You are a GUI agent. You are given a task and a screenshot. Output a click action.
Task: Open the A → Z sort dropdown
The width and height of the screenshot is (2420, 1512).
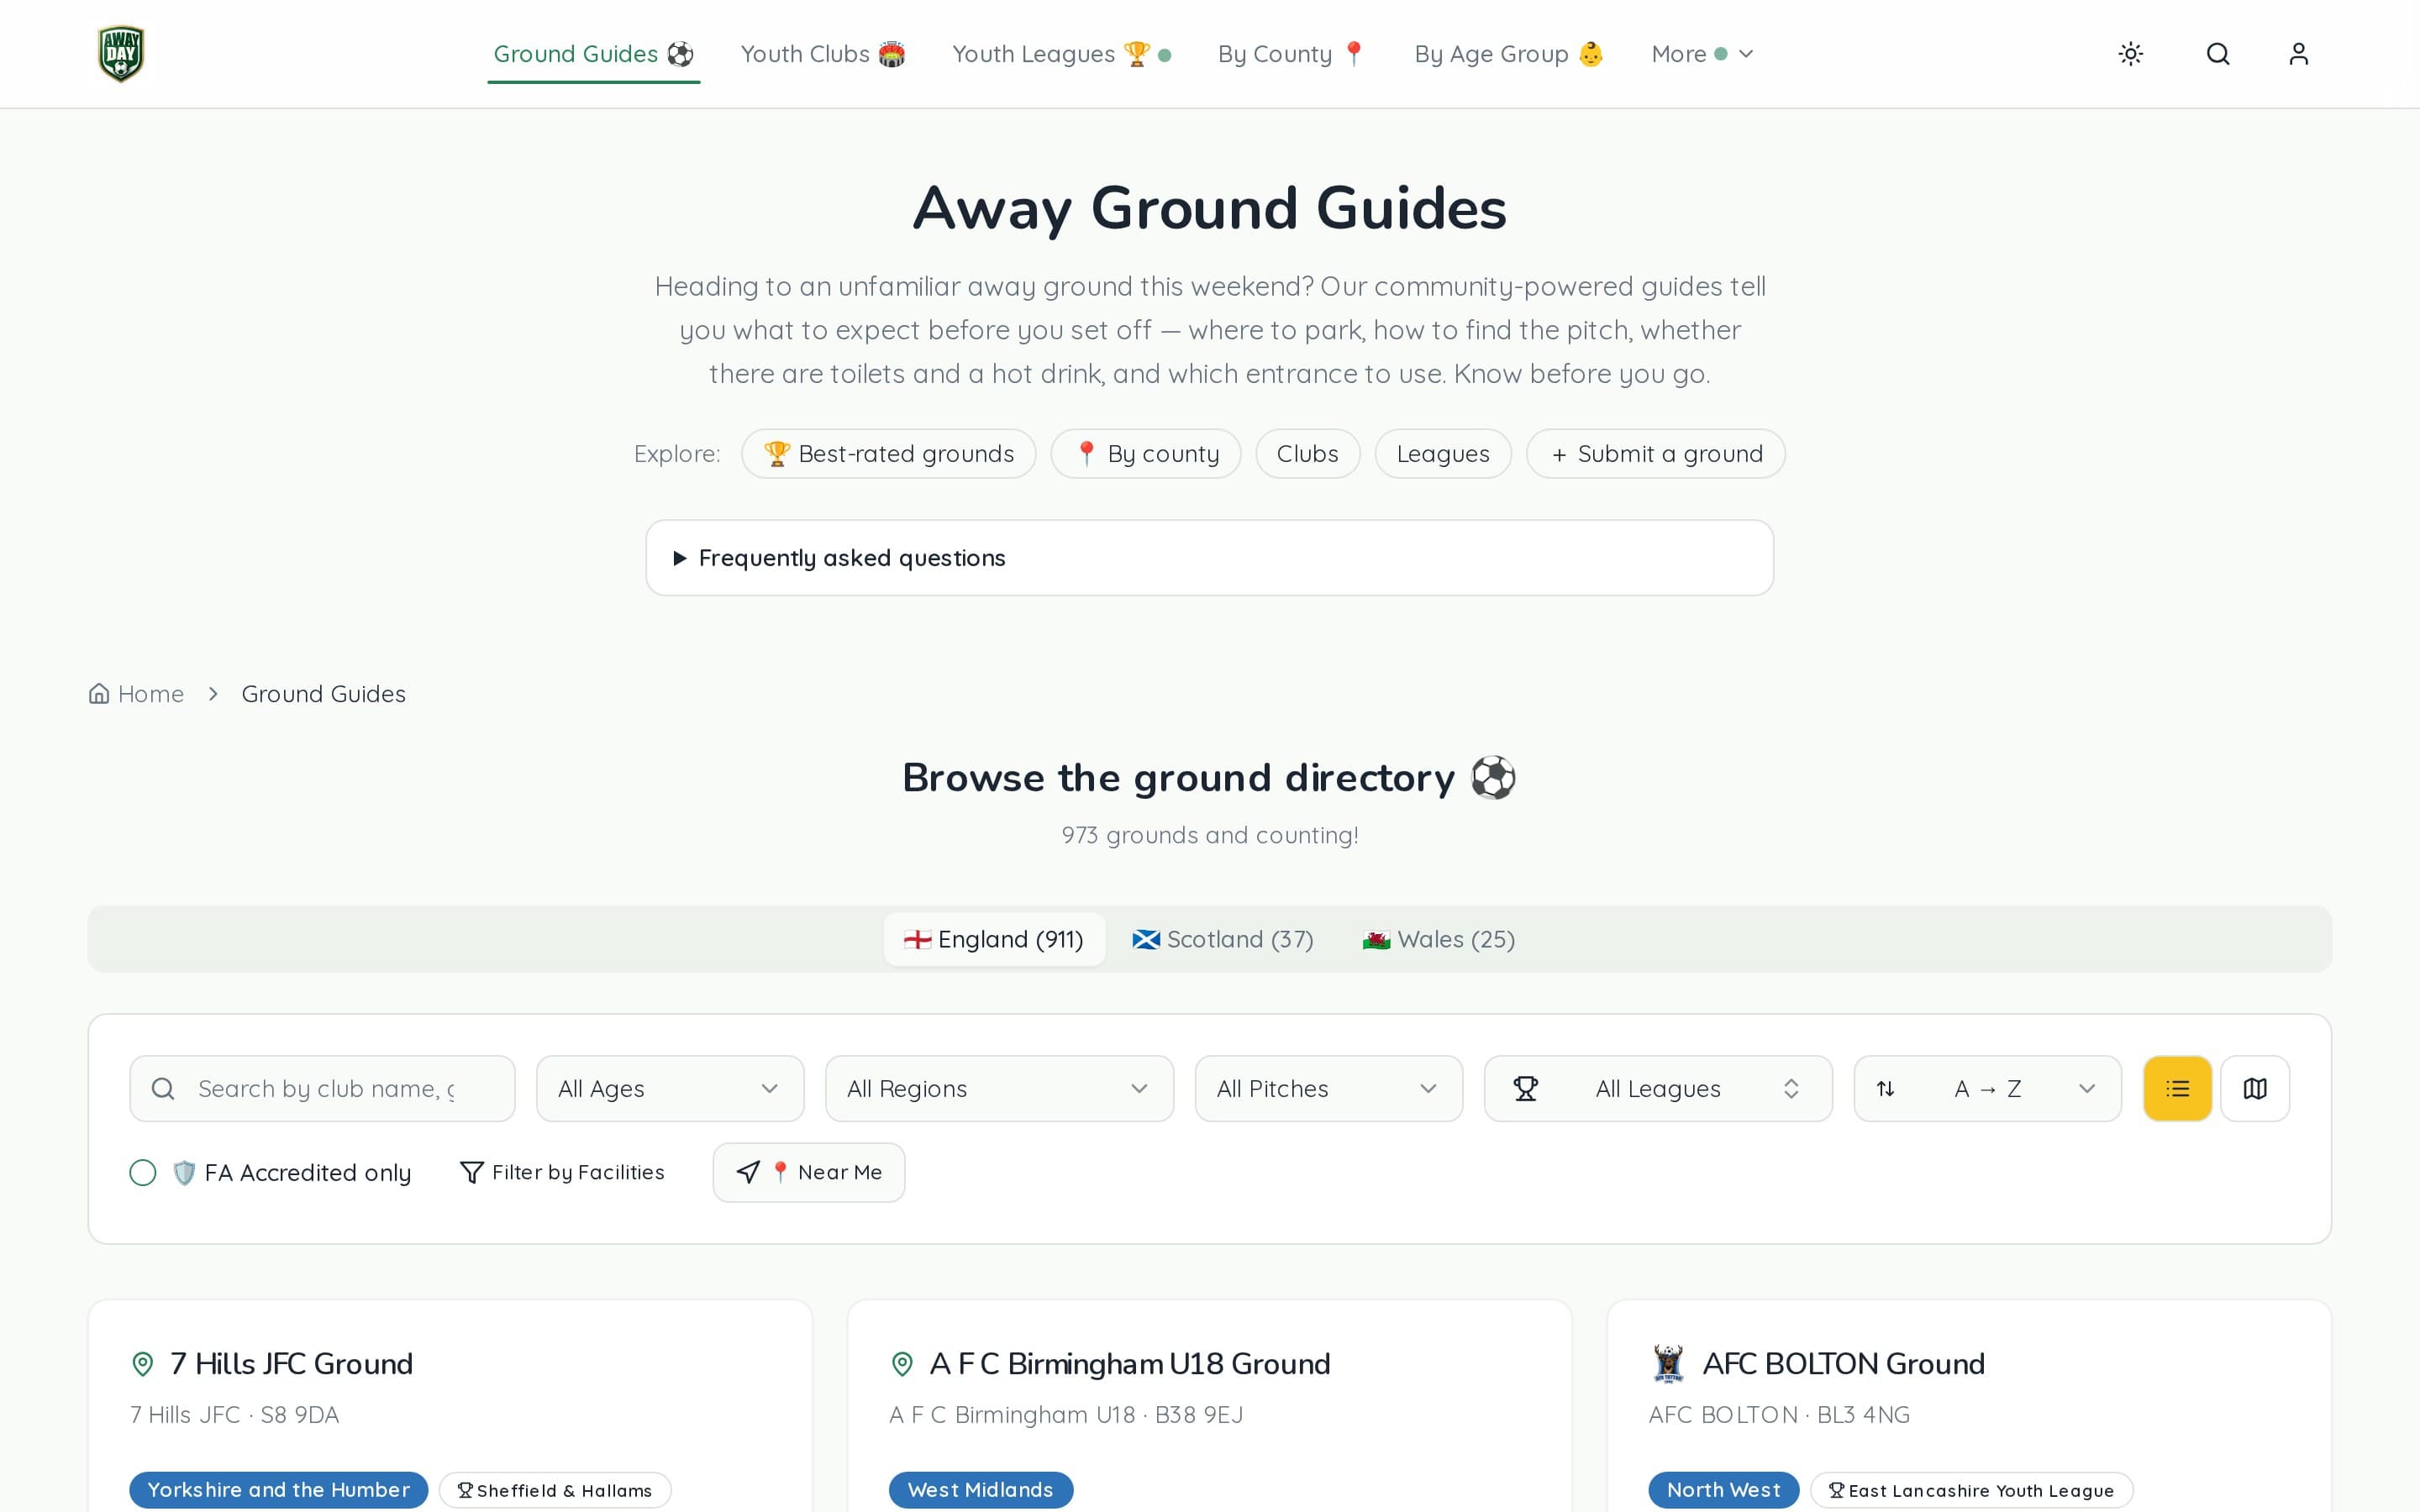coord(1987,1088)
